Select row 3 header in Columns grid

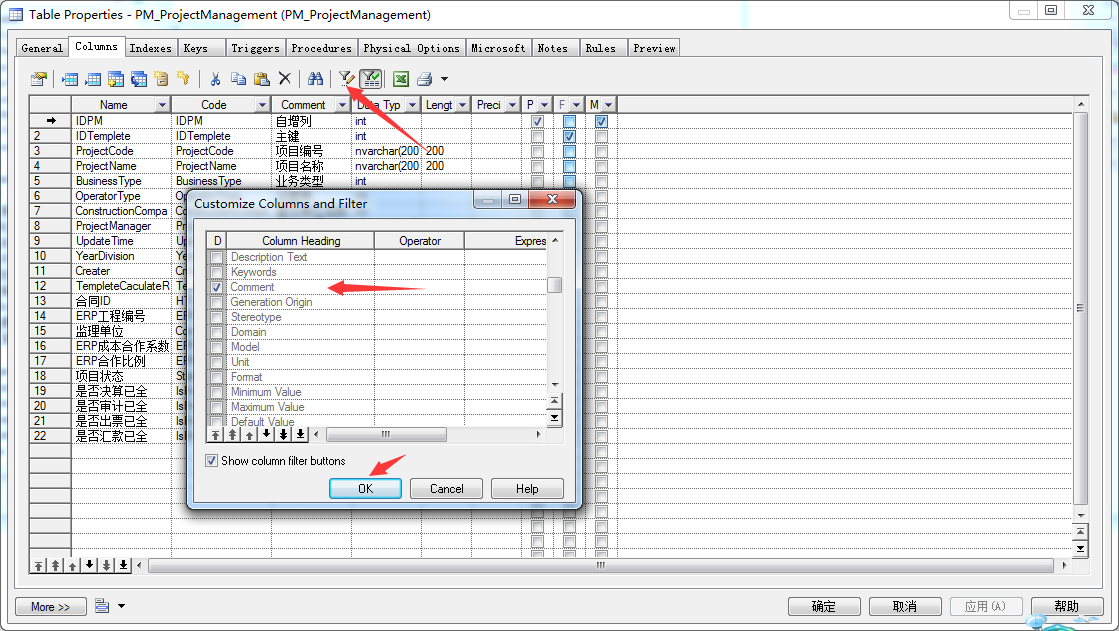click(50, 151)
